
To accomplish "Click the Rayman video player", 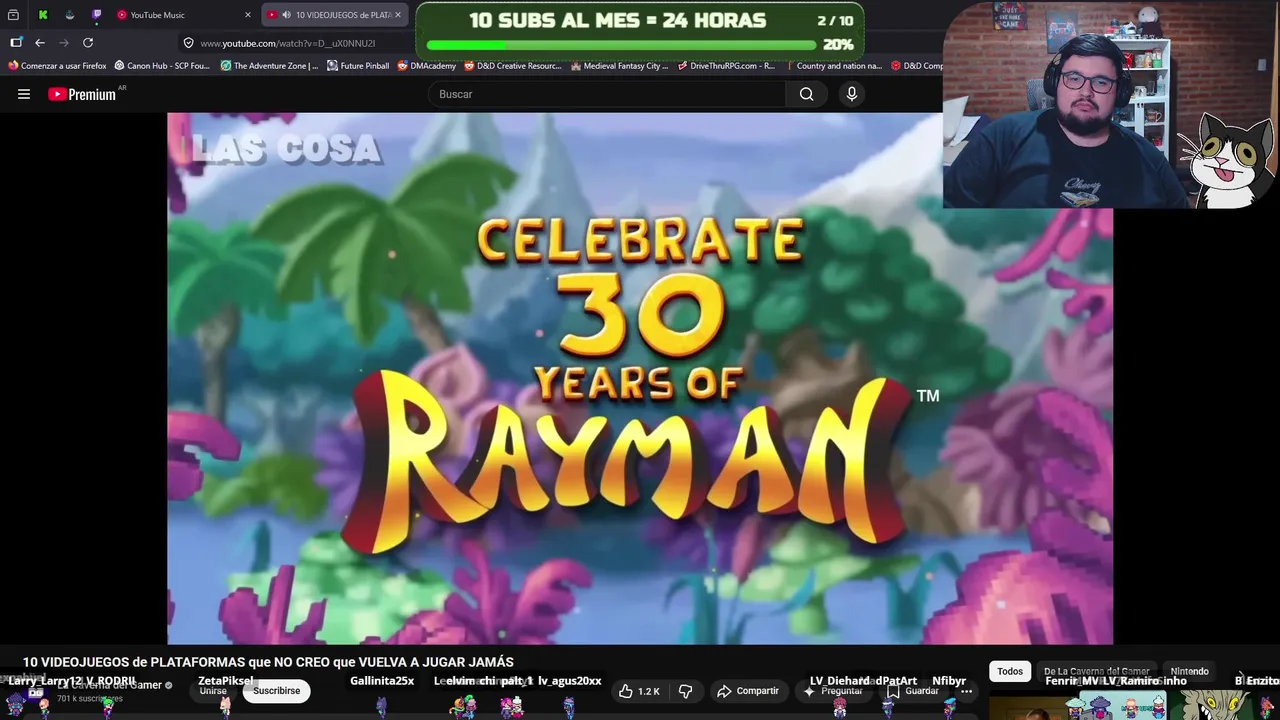I will (x=640, y=378).
